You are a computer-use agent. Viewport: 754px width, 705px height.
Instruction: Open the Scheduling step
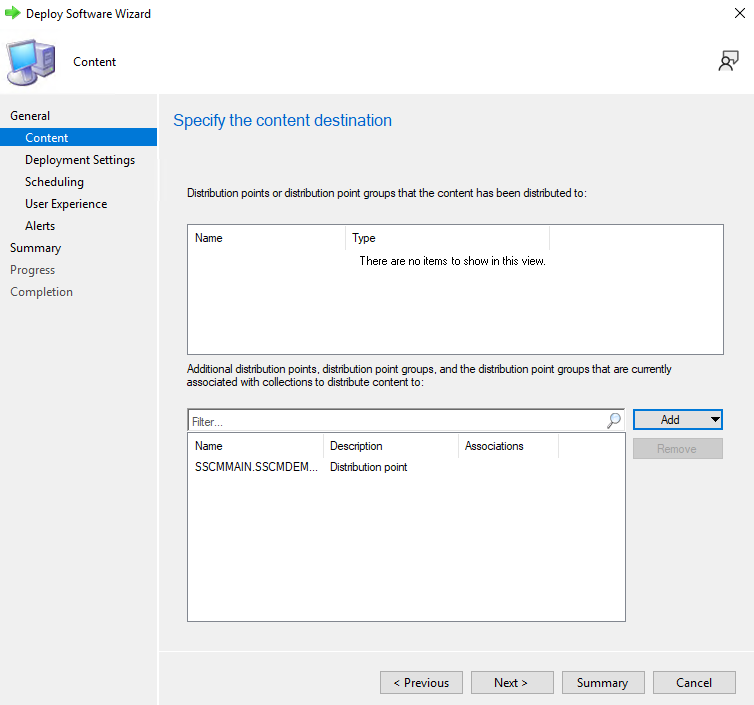pos(54,182)
